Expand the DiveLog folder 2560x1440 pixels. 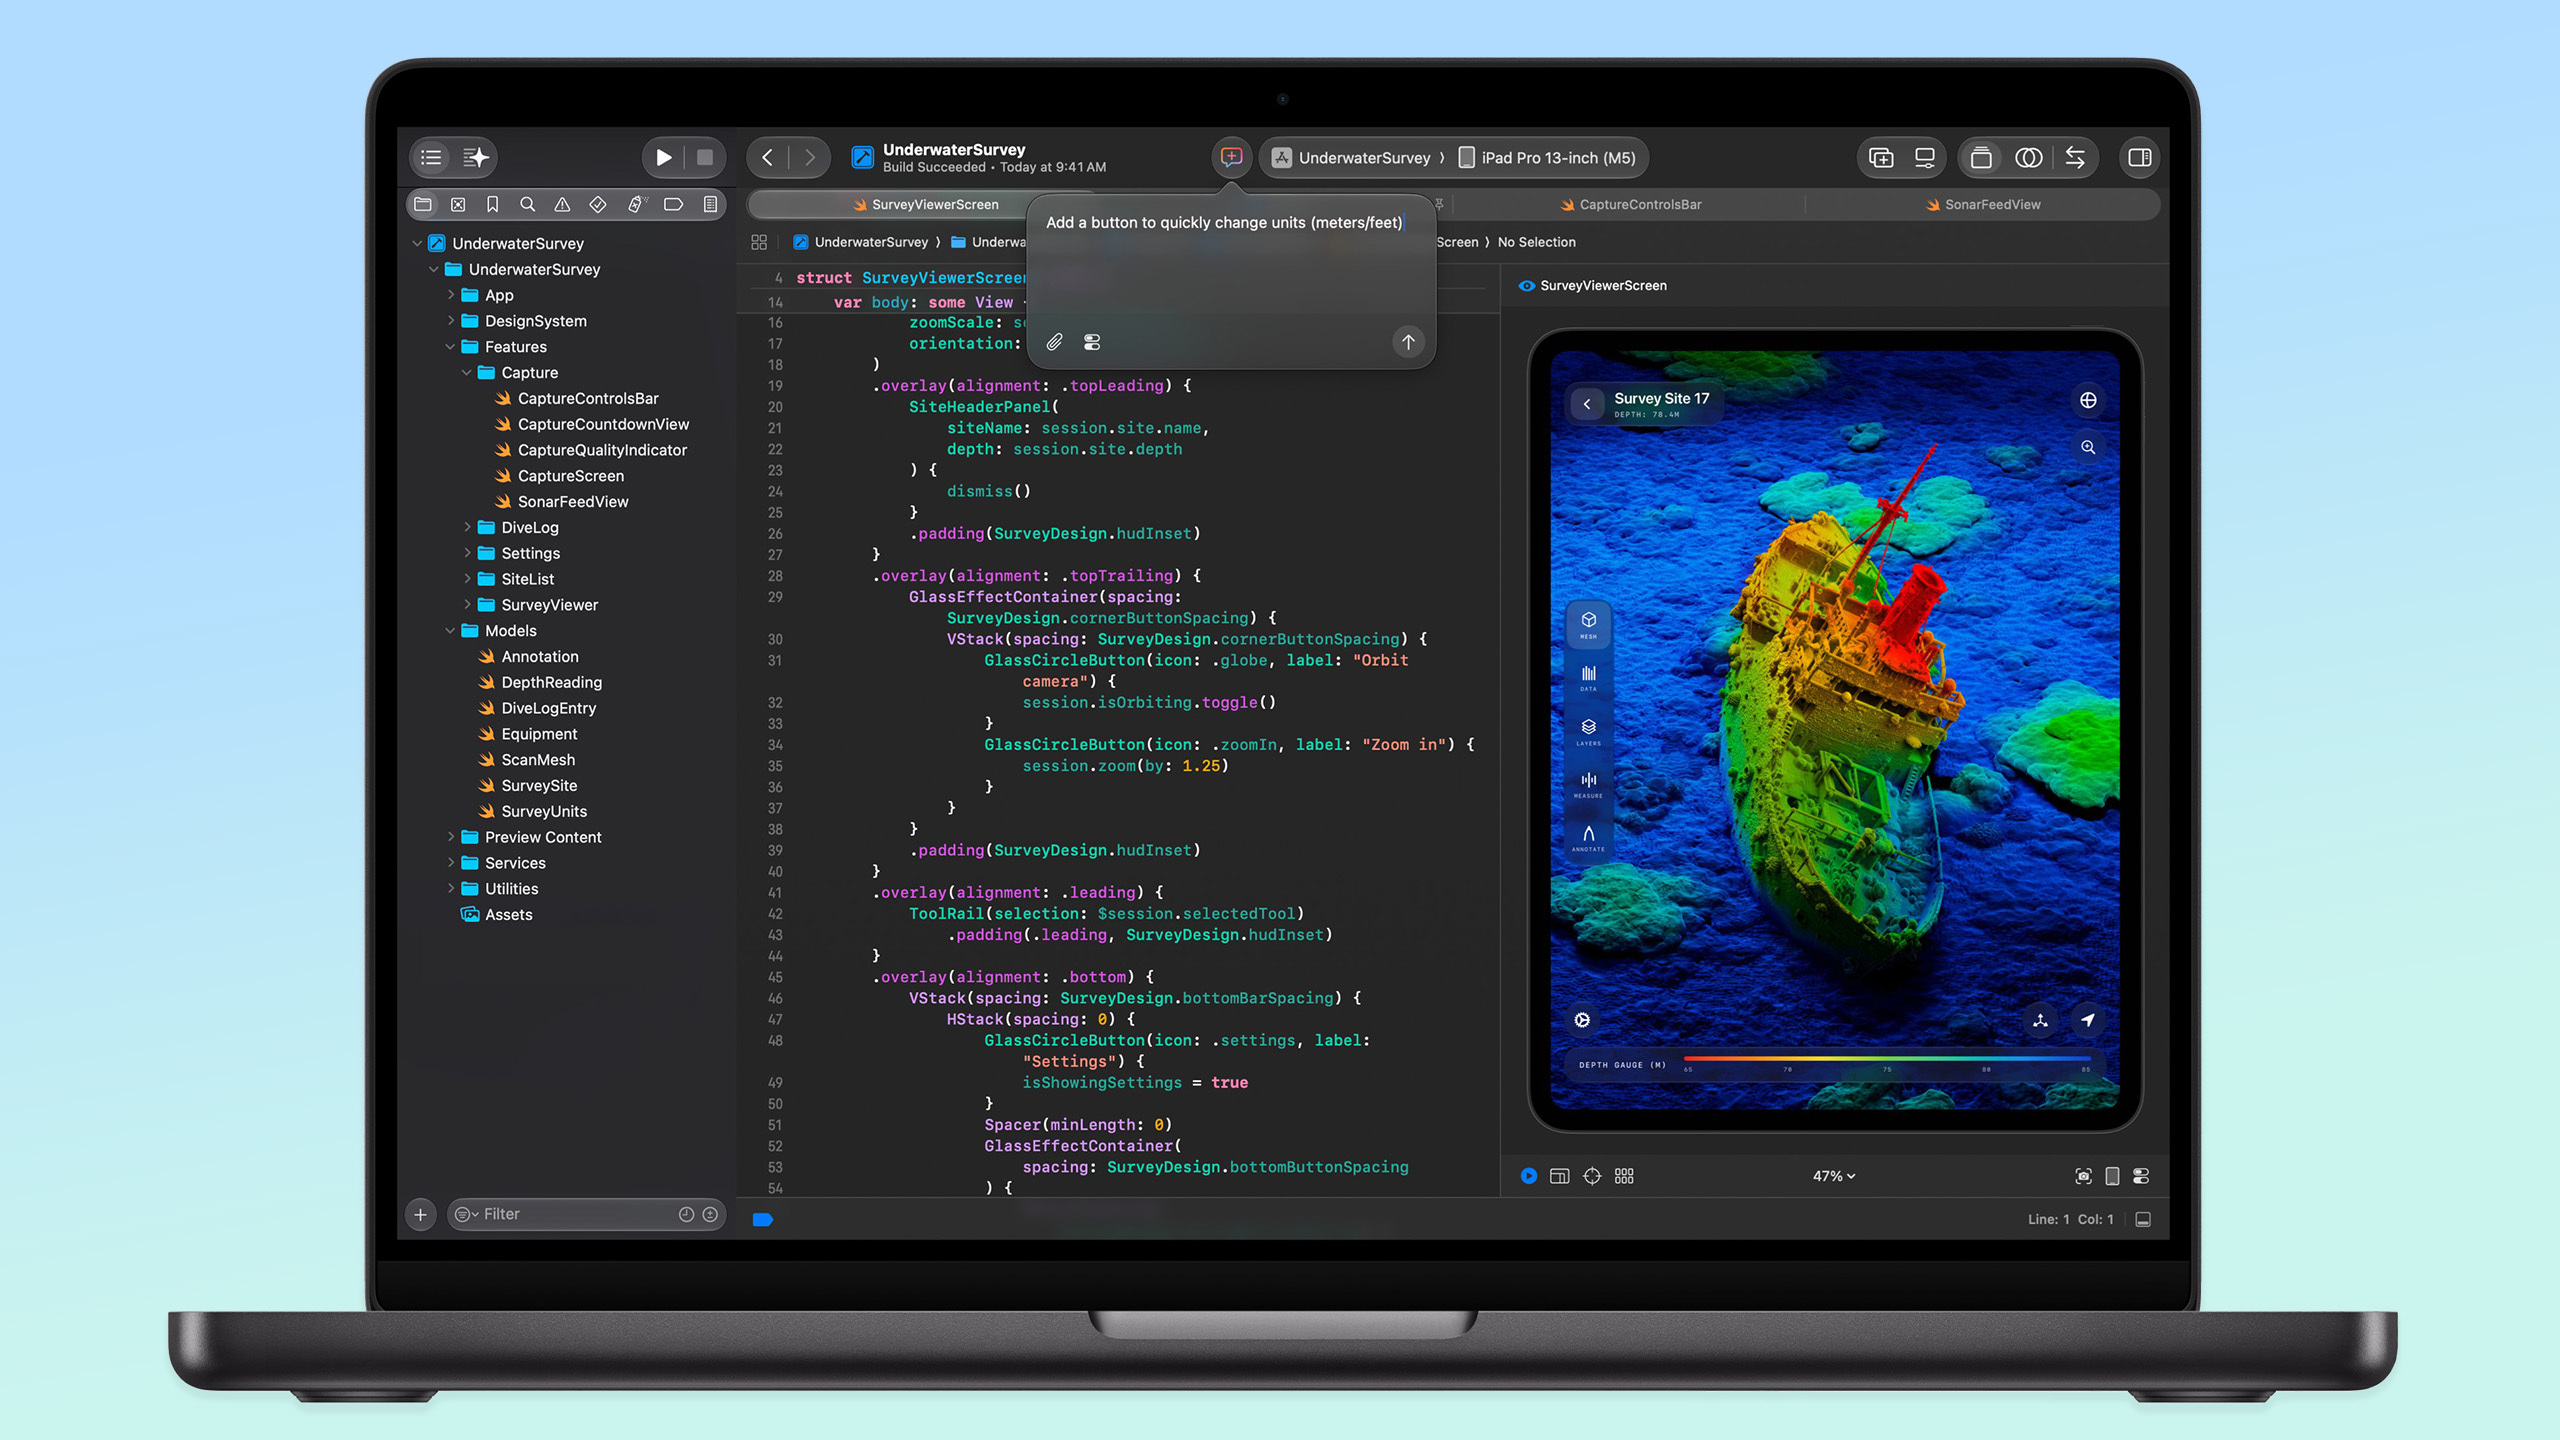tap(466, 527)
